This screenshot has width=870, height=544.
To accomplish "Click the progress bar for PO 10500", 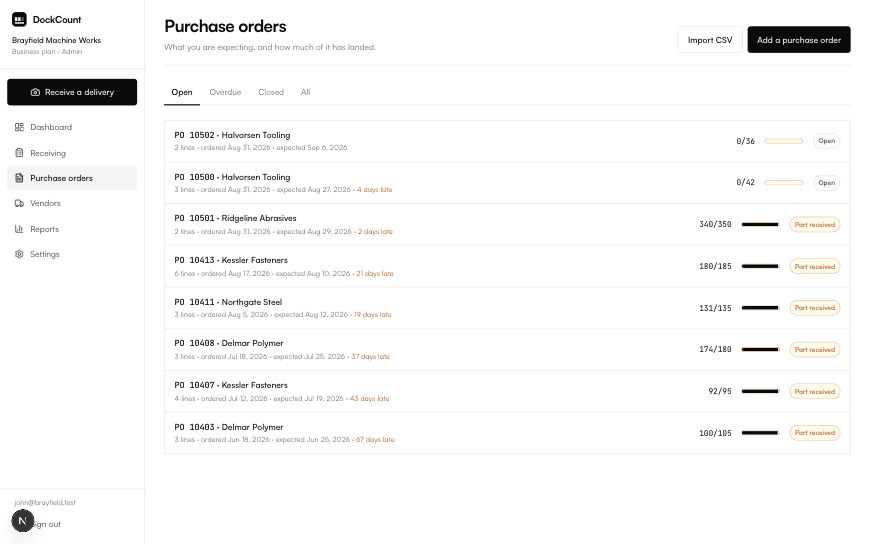I will tap(783, 183).
